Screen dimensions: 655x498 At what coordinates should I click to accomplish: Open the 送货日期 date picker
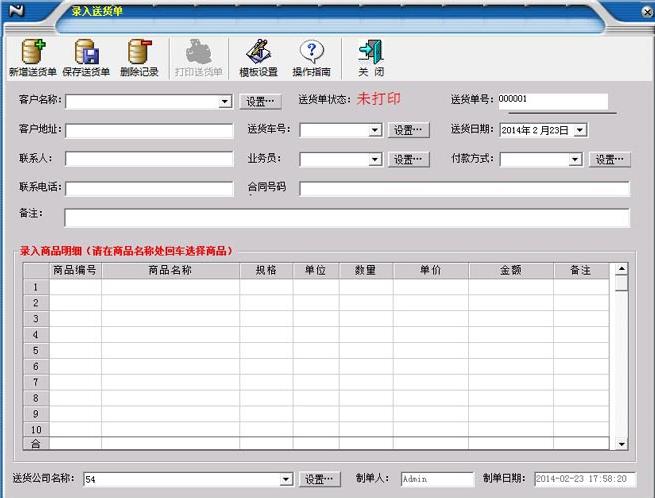(581, 130)
